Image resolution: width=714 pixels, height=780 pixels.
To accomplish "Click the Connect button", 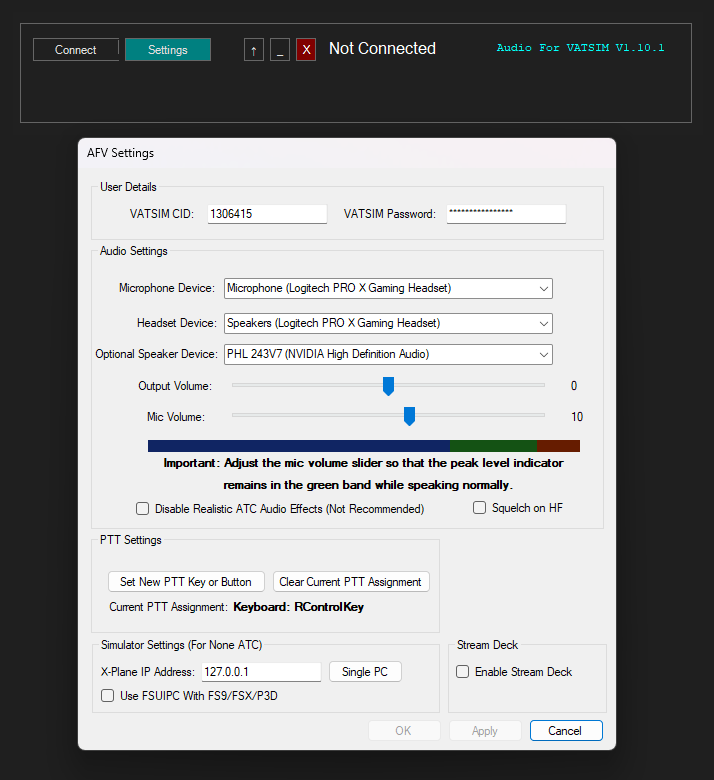I will point(76,50).
